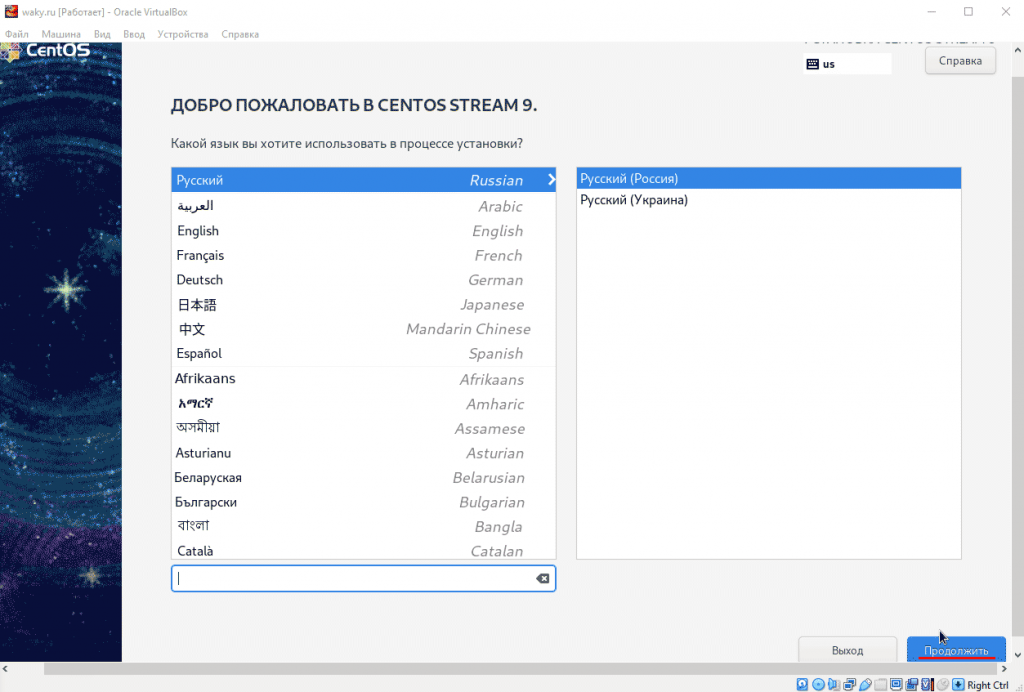Click the USB devices icon in status bar
Image resolution: width=1024 pixels, height=692 pixels.
pos(865,684)
